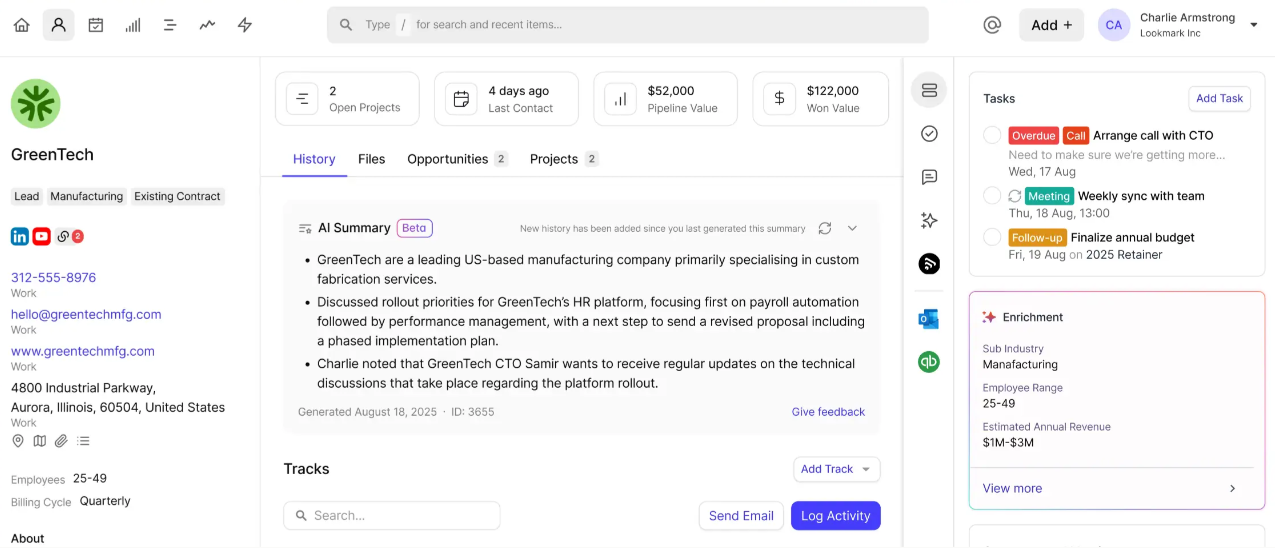Screen dimensions: 1275x548
Task: Click the Send Email button
Action: point(741,516)
